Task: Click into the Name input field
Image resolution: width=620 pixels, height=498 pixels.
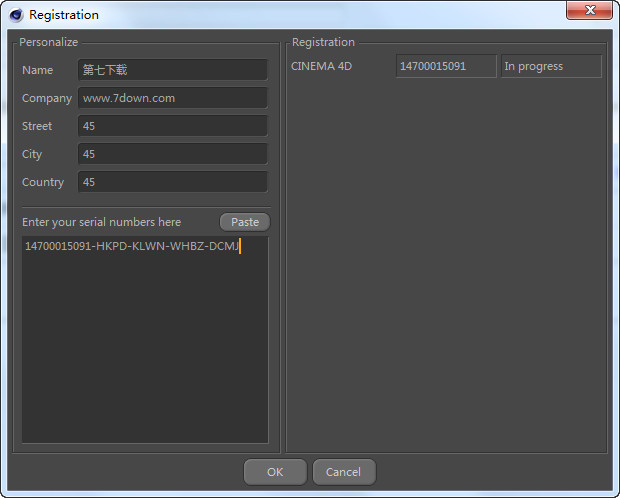Action: pos(172,70)
